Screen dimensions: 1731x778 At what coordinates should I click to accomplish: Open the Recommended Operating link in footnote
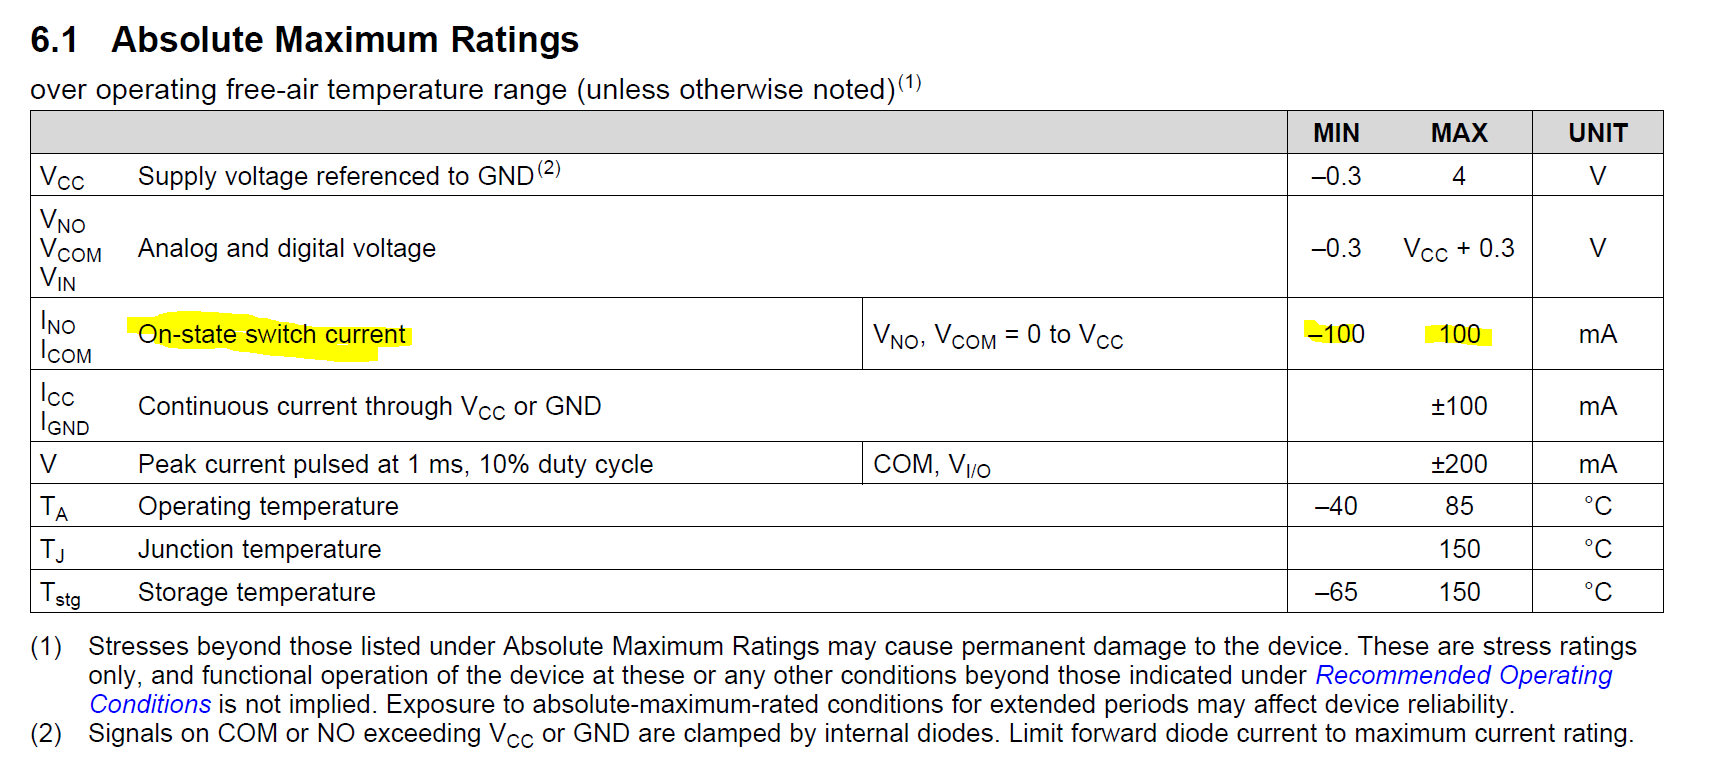[x=1463, y=676]
